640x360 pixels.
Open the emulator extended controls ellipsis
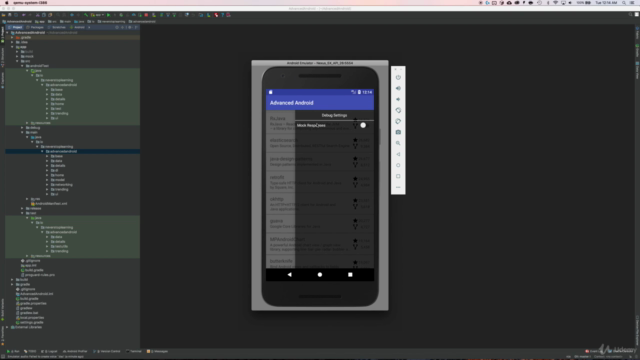click(398, 187)
